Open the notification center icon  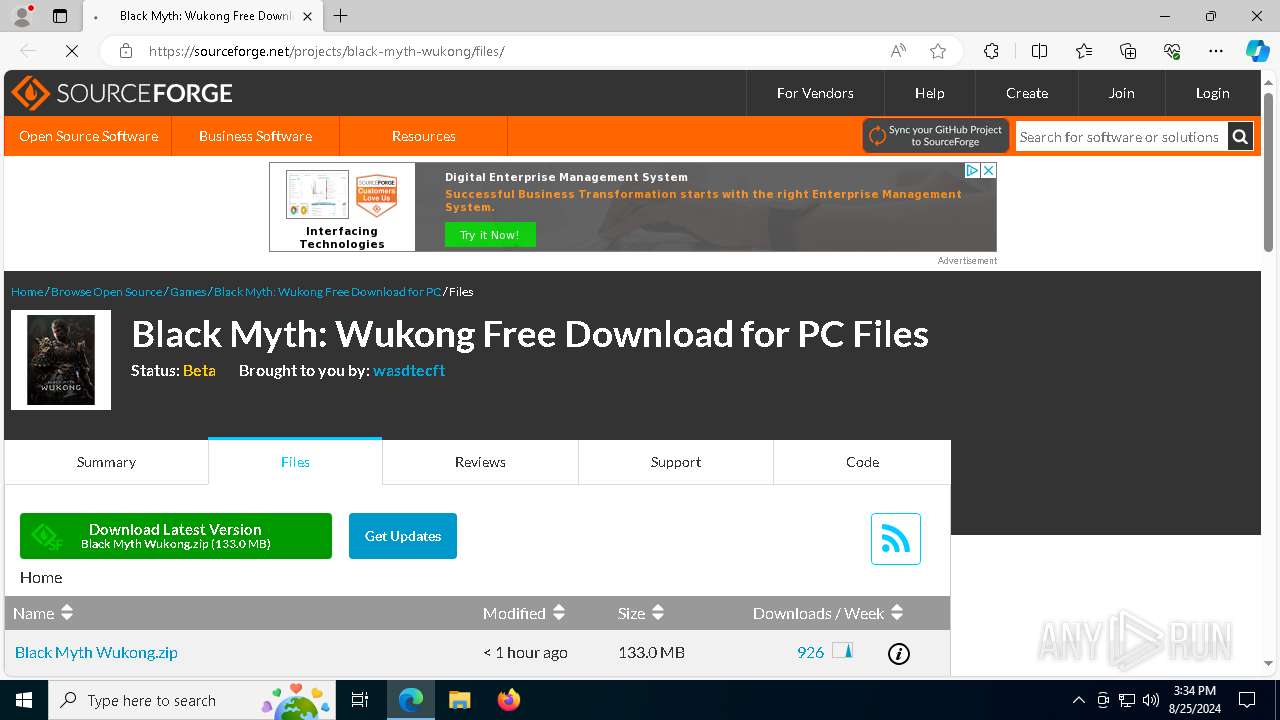point(1247,700)
